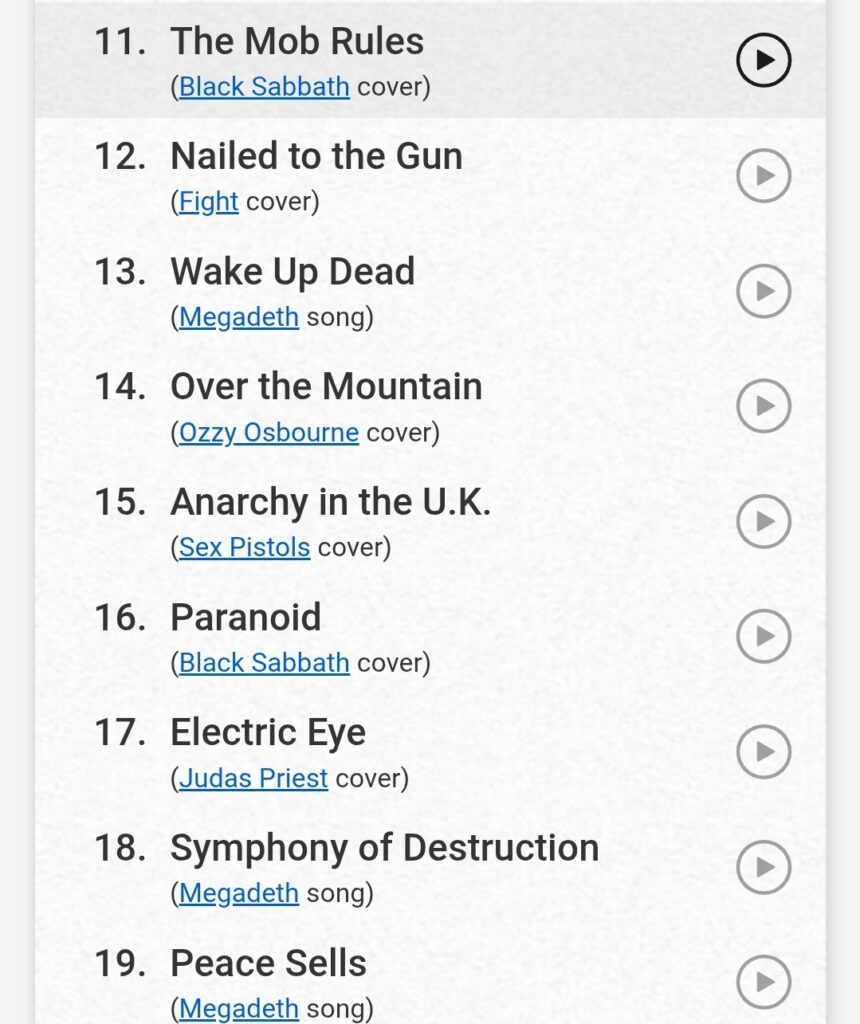Play The Mob Rules track
Viewport: 860px width, 1024px height.
click(763, 60)
